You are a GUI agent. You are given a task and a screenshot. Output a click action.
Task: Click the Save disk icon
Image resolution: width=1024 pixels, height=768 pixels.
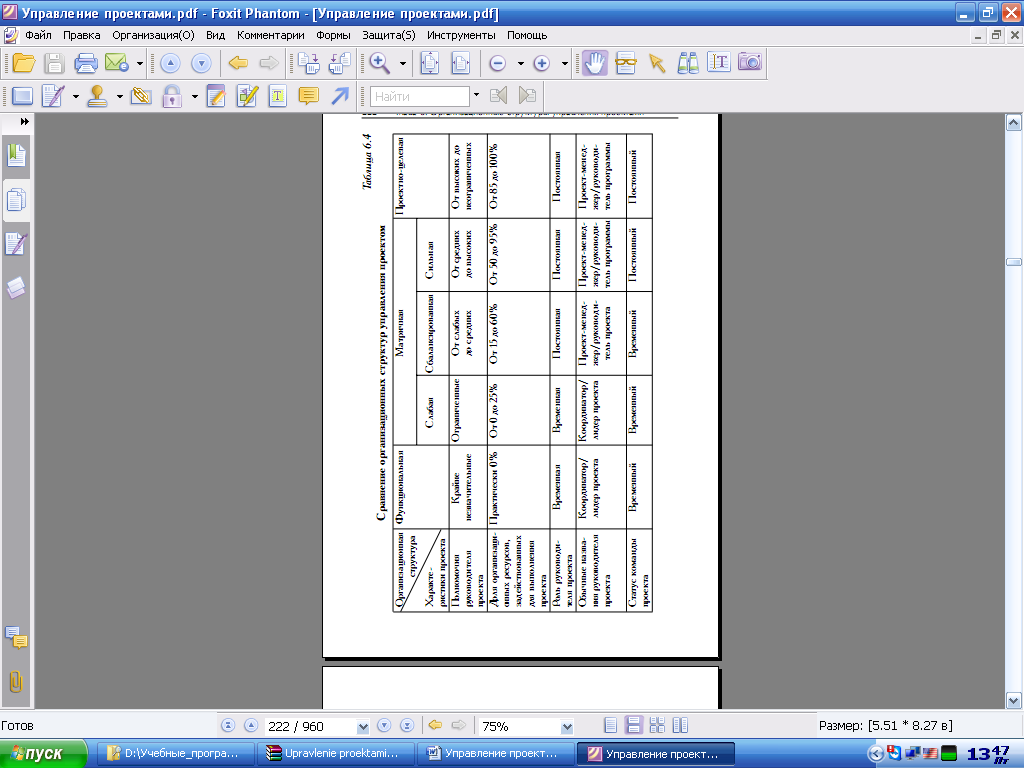tap(54, 63)
